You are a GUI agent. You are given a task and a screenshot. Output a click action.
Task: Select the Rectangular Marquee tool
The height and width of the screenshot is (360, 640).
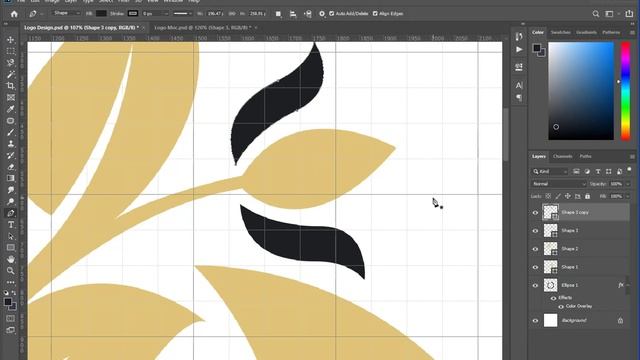click(11, 51)
